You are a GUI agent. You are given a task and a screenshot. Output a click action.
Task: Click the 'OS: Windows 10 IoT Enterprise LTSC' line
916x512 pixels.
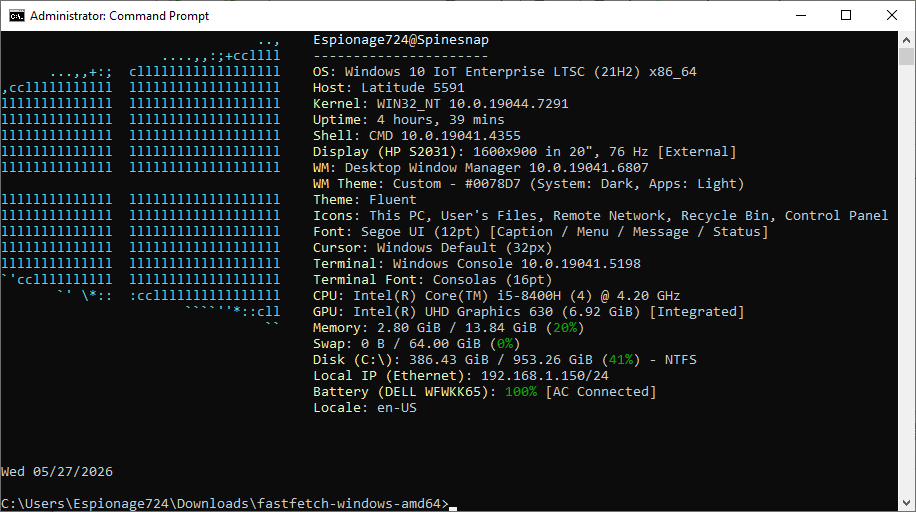(505, 72)
